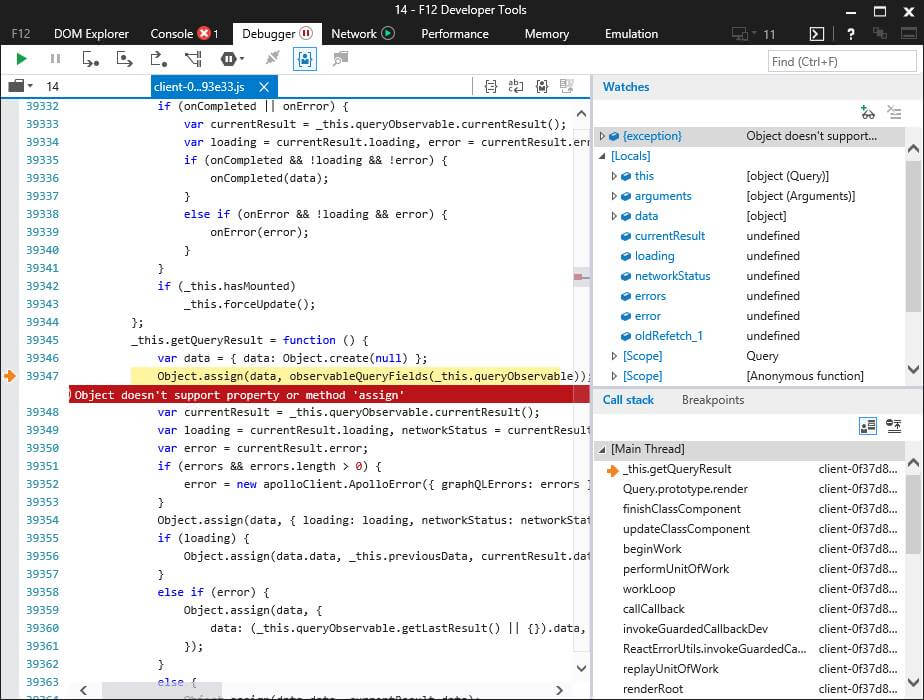Click the Break on new worker icon
The width and height of the screenshot is (924, 700).
coord(193,59)
